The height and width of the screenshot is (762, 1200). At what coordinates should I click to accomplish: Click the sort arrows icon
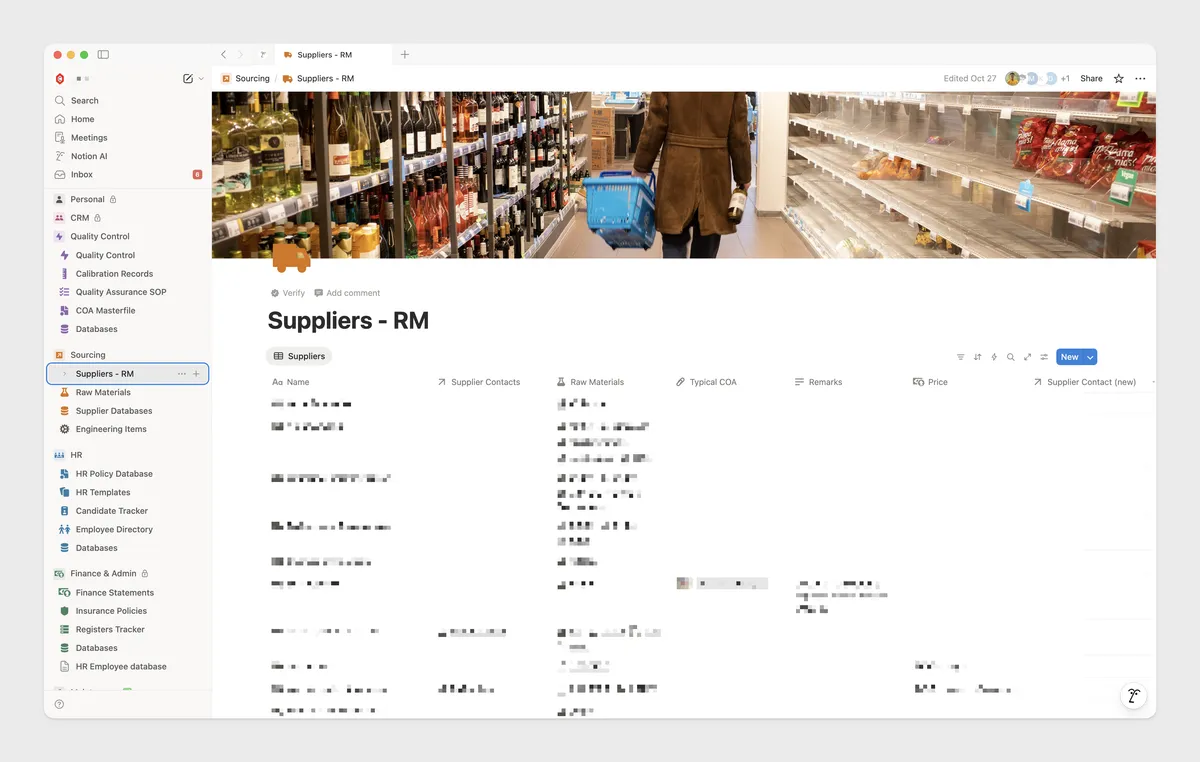coord(977,357)
